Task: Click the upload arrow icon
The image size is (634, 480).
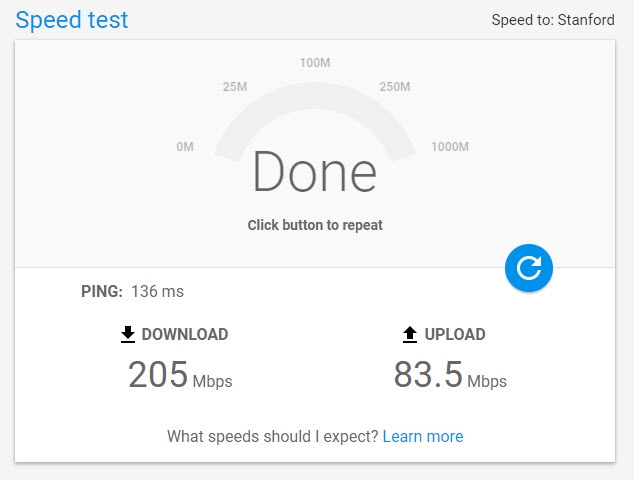Action: click(x=410, y=334)
